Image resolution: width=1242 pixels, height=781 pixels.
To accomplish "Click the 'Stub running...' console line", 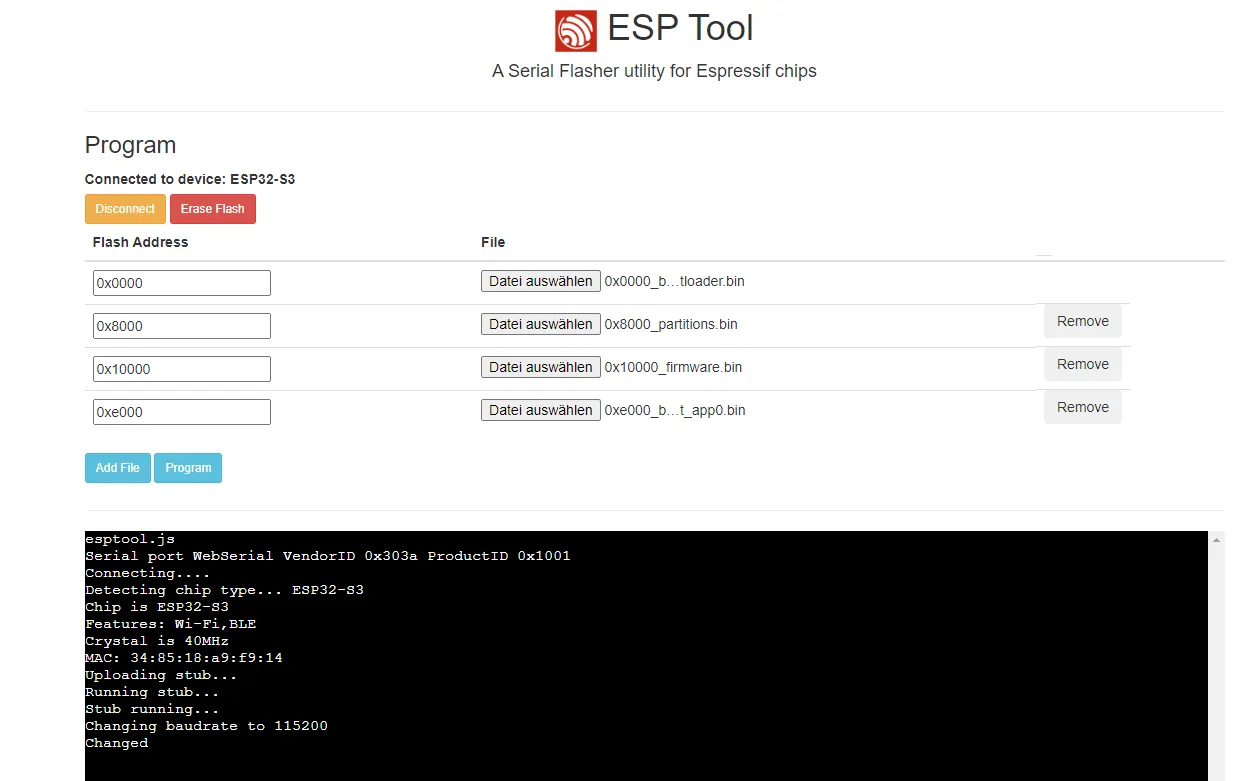I will (152, 709).
